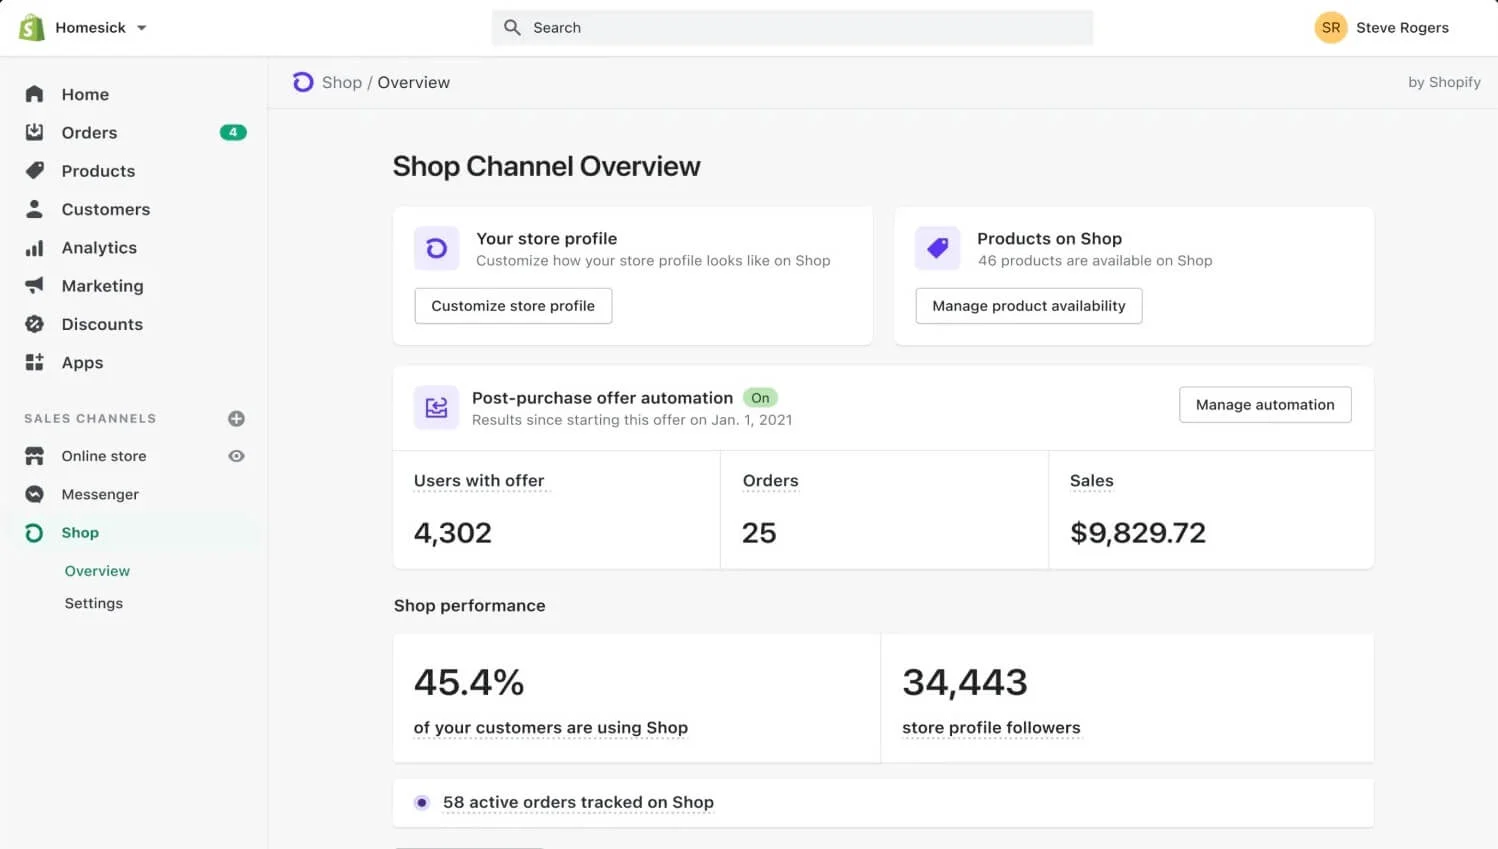
Task: Add a sales channel with plus icon
Action: point(236,418)
